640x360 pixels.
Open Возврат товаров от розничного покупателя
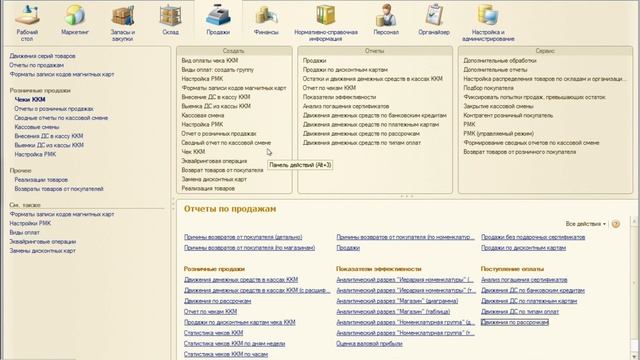[x=520, y=152]
